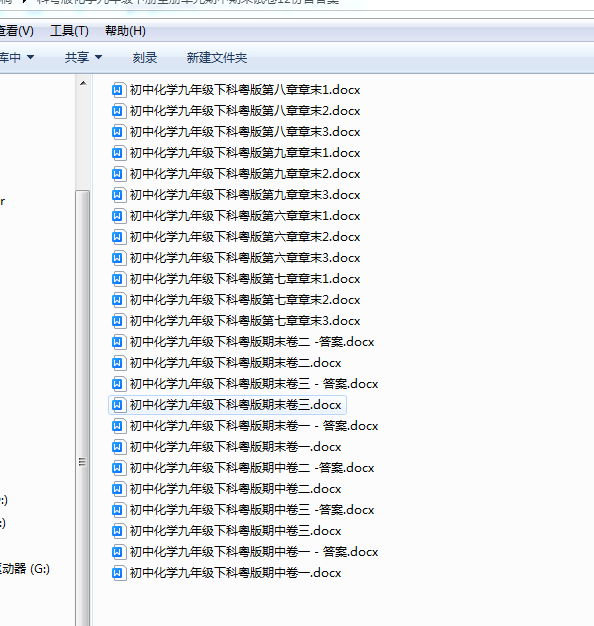Select the icon beside 第七章章末1.docx
The image size is (594, 626).
pyautogui.click(x=117, y=279)
